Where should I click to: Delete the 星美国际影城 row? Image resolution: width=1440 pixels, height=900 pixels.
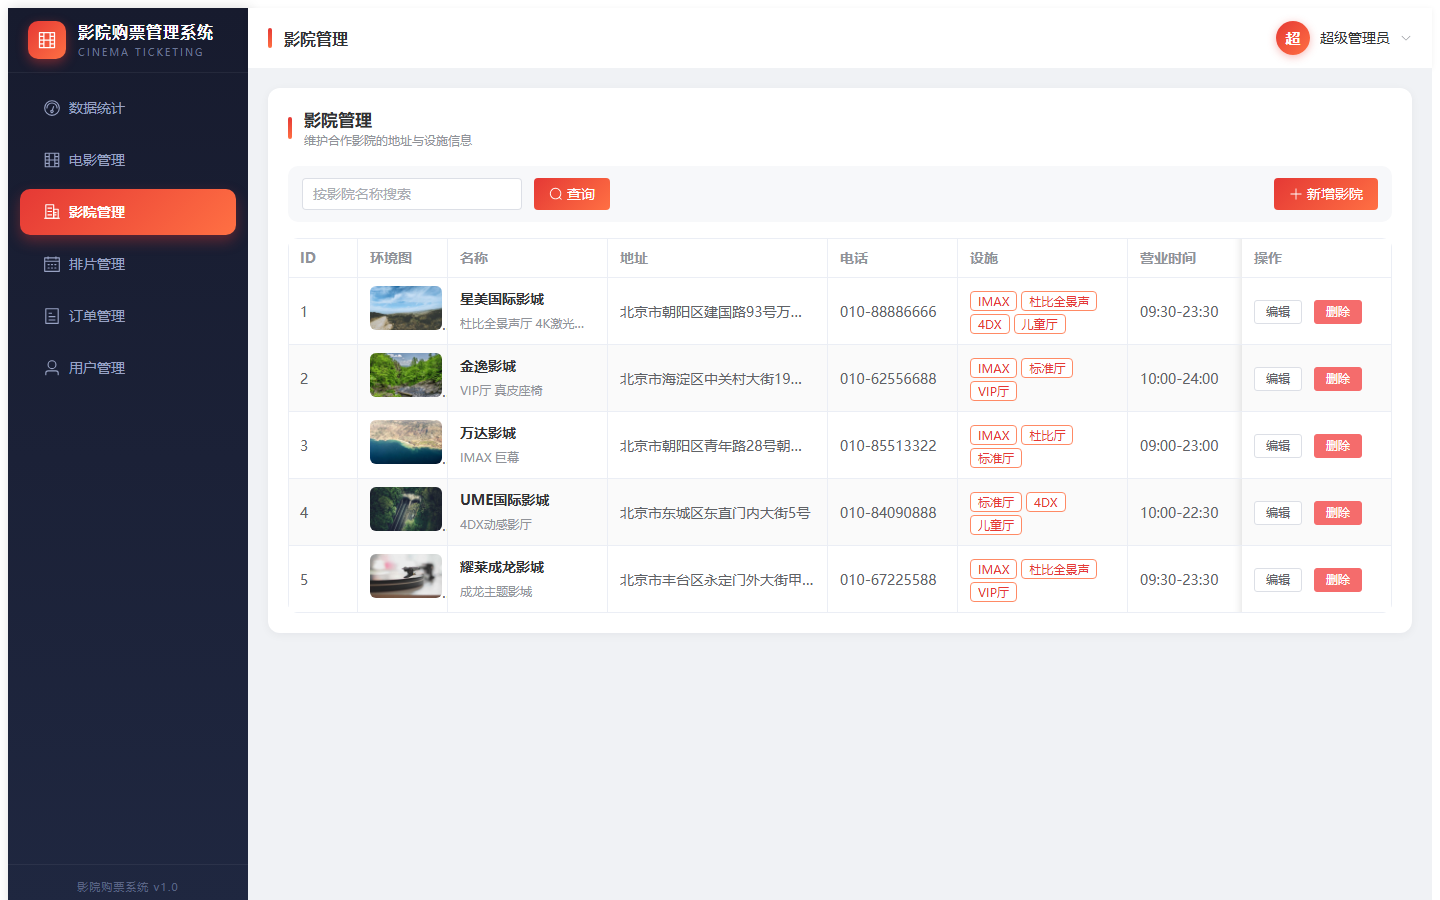coord(1338,312)
